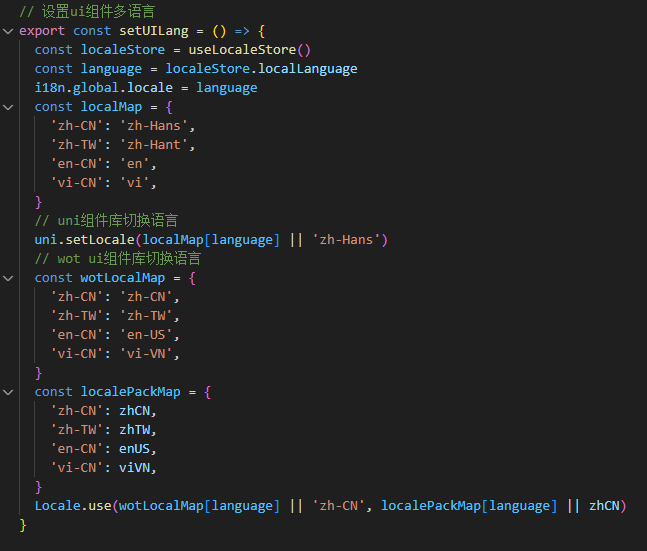Click the comment '// uni组件库切换语言'
The image size is (647, 551).
106,221
